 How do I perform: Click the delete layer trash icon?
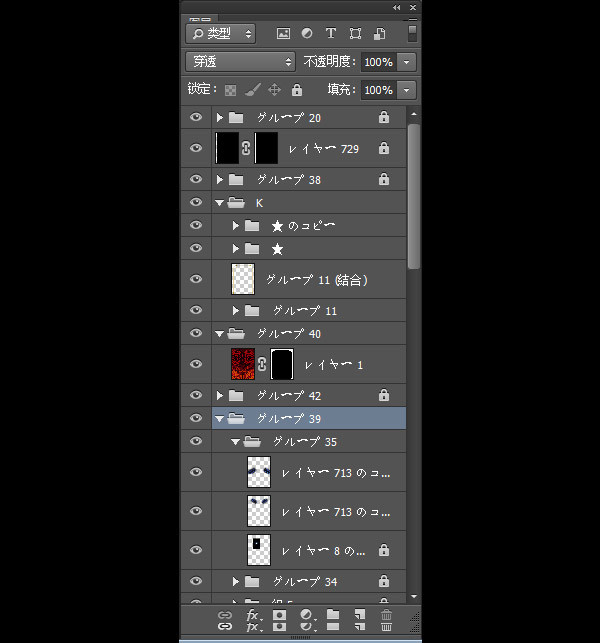coord(386,614)
